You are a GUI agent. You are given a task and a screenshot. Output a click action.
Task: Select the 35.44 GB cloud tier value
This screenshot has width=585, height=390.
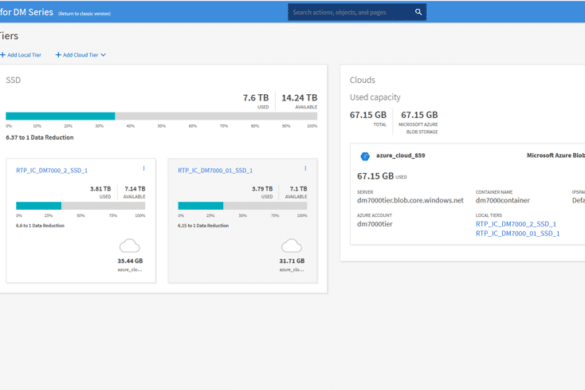[x=130, y=261]
